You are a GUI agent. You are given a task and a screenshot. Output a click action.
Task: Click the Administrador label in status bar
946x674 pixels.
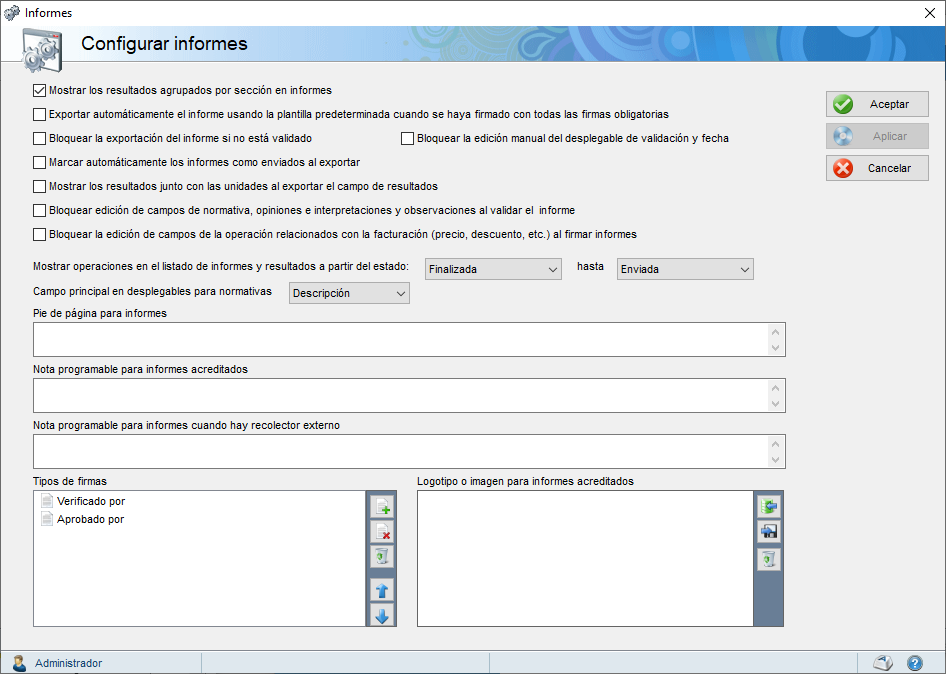(x=68, y=663)
